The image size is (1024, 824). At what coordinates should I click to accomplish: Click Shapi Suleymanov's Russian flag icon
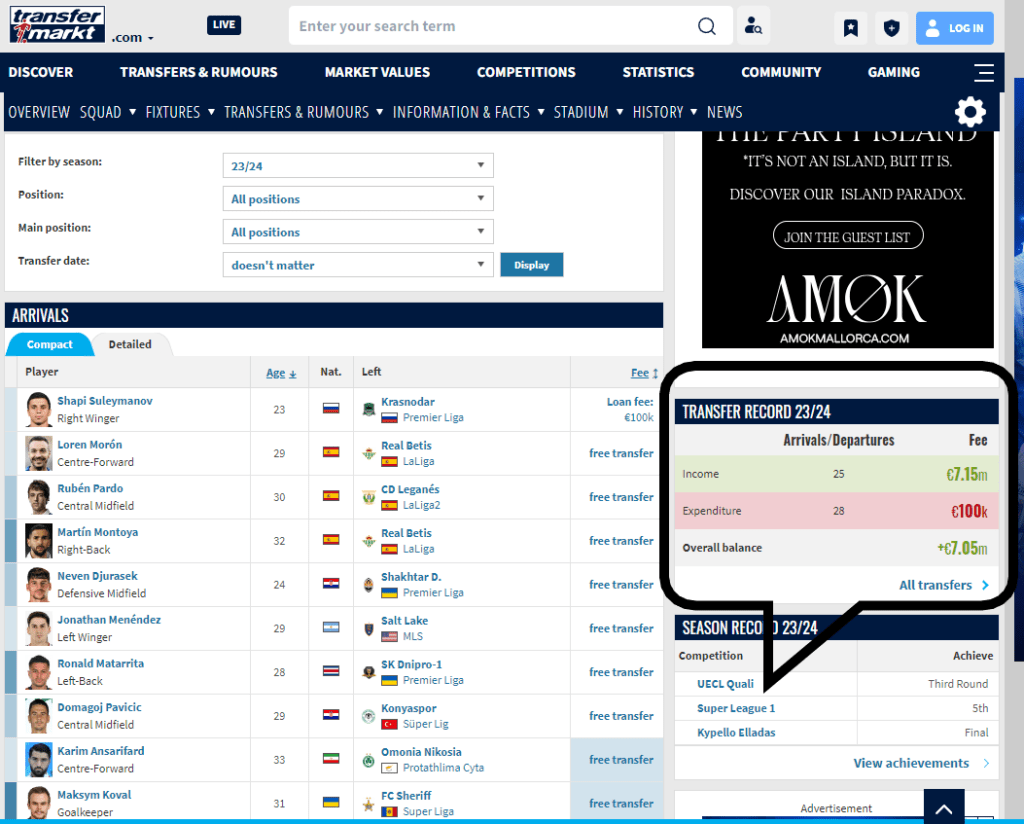point(331,409)
